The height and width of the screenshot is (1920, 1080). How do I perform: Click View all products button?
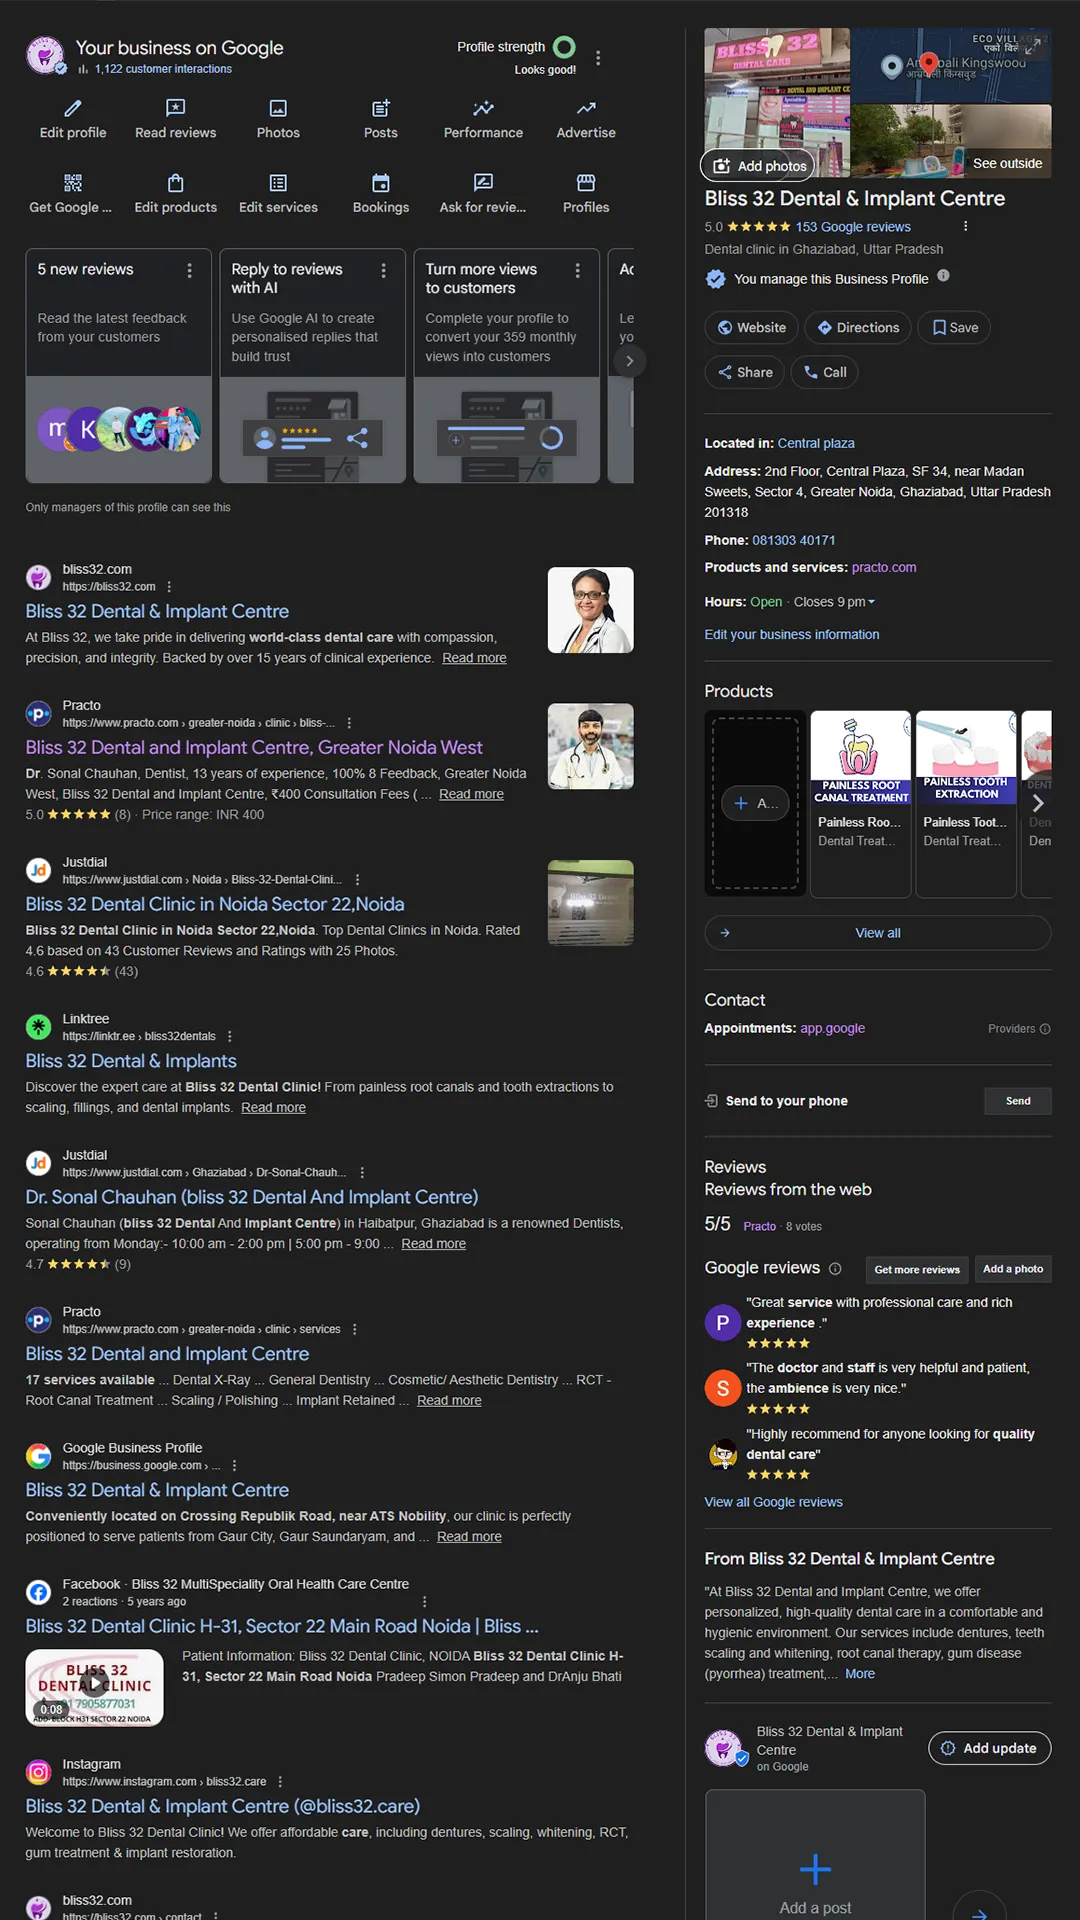click(877, 933)
